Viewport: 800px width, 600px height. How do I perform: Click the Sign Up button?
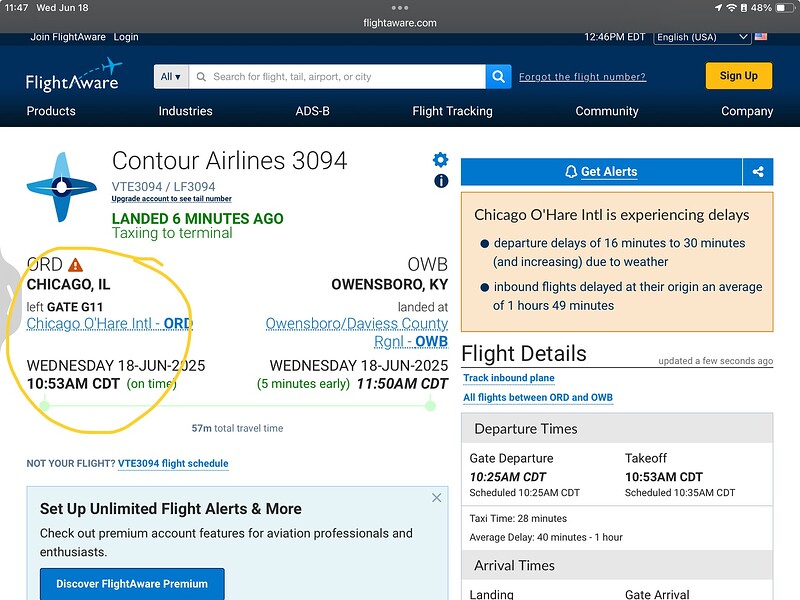[738, 76]
